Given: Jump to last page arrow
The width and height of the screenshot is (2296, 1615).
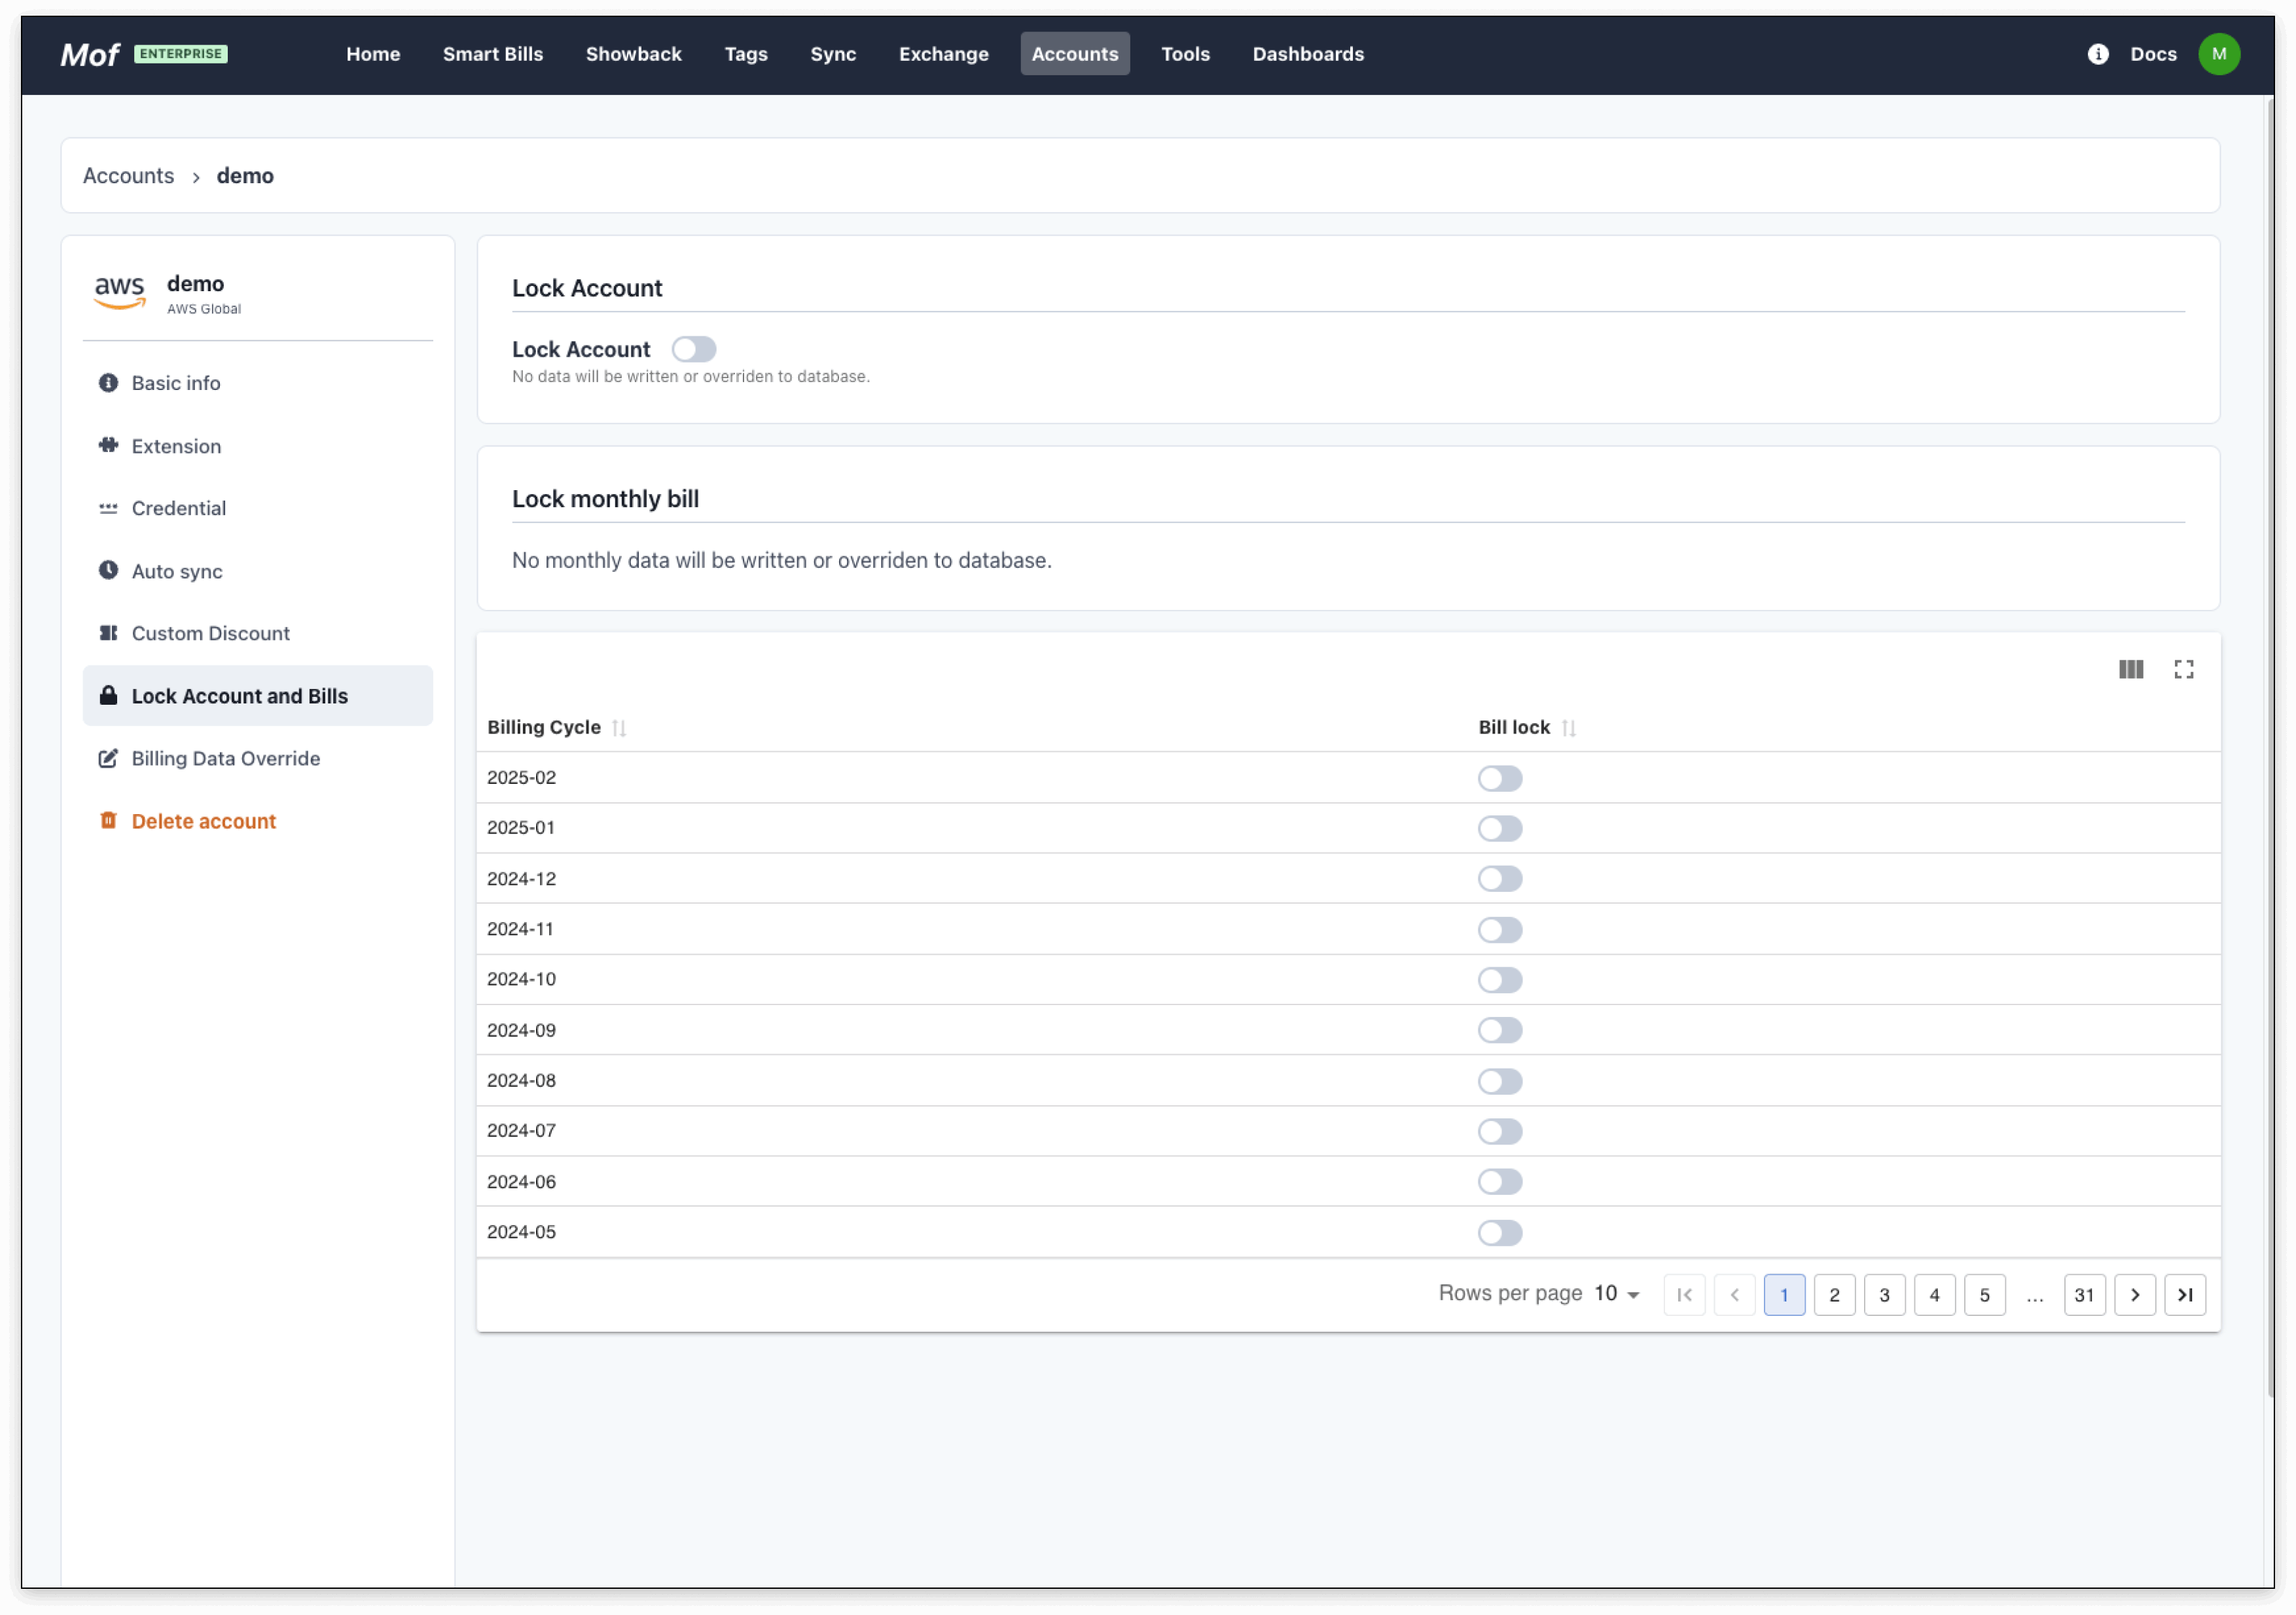Looking at the screenshot, I should click(x=2185, y=1295).
